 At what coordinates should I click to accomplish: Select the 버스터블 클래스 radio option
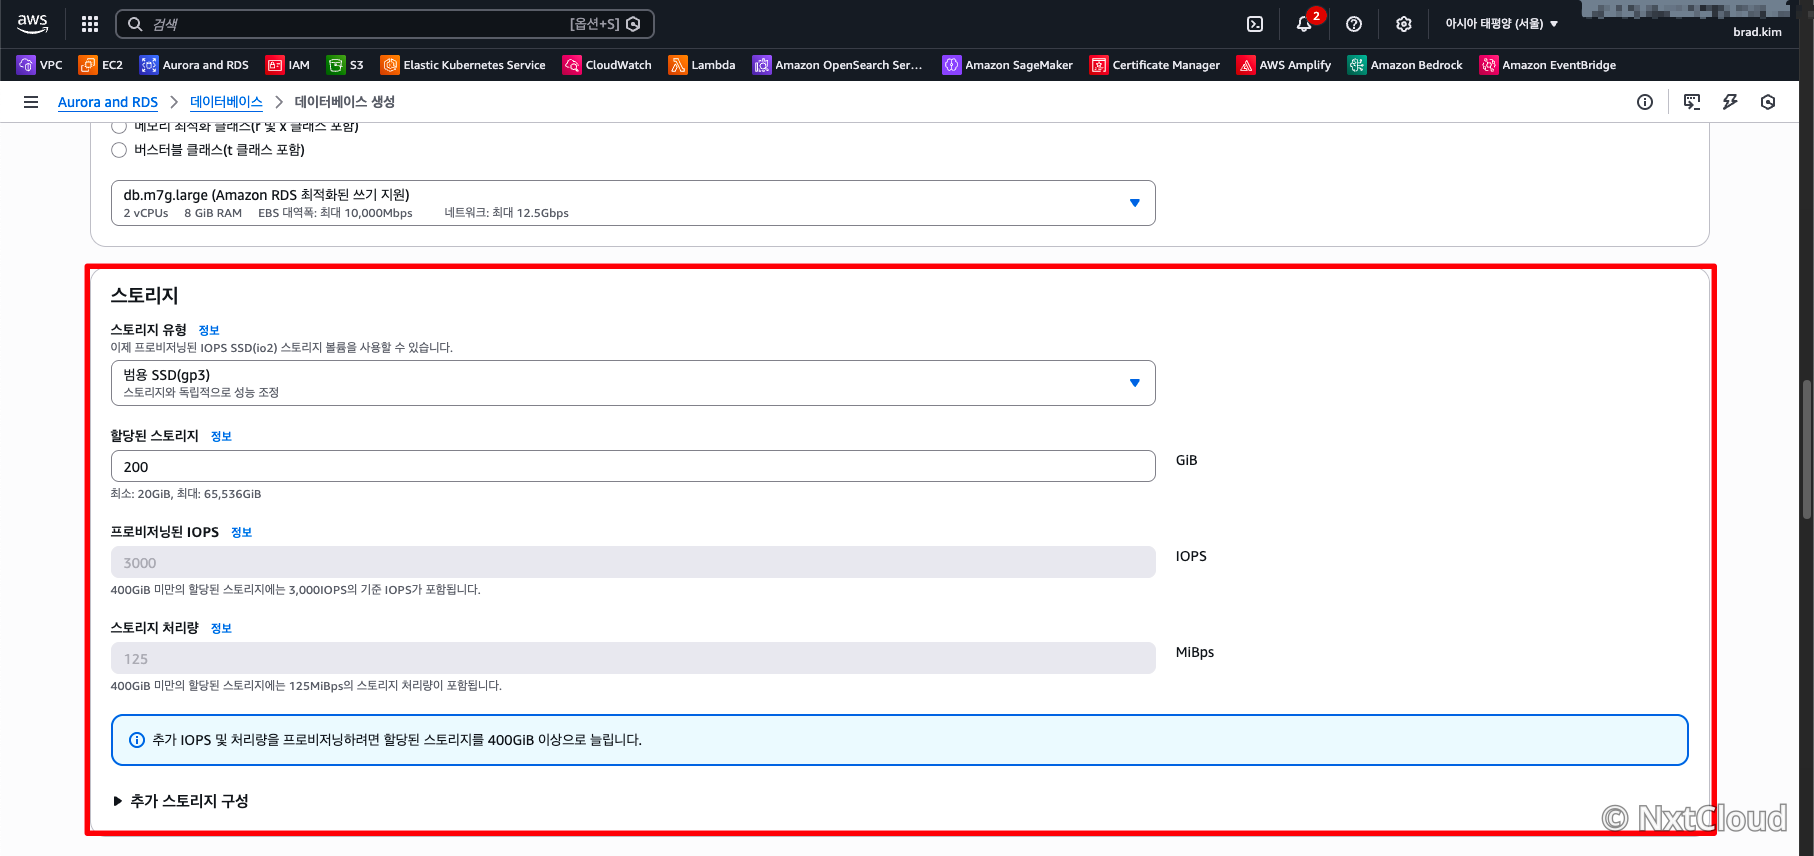119,150
